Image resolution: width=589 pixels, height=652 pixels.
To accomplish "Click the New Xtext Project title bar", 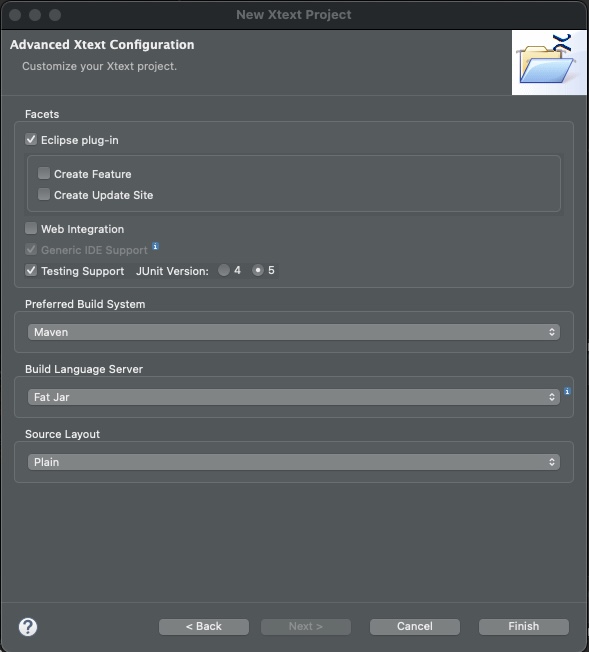I will 294,15.
